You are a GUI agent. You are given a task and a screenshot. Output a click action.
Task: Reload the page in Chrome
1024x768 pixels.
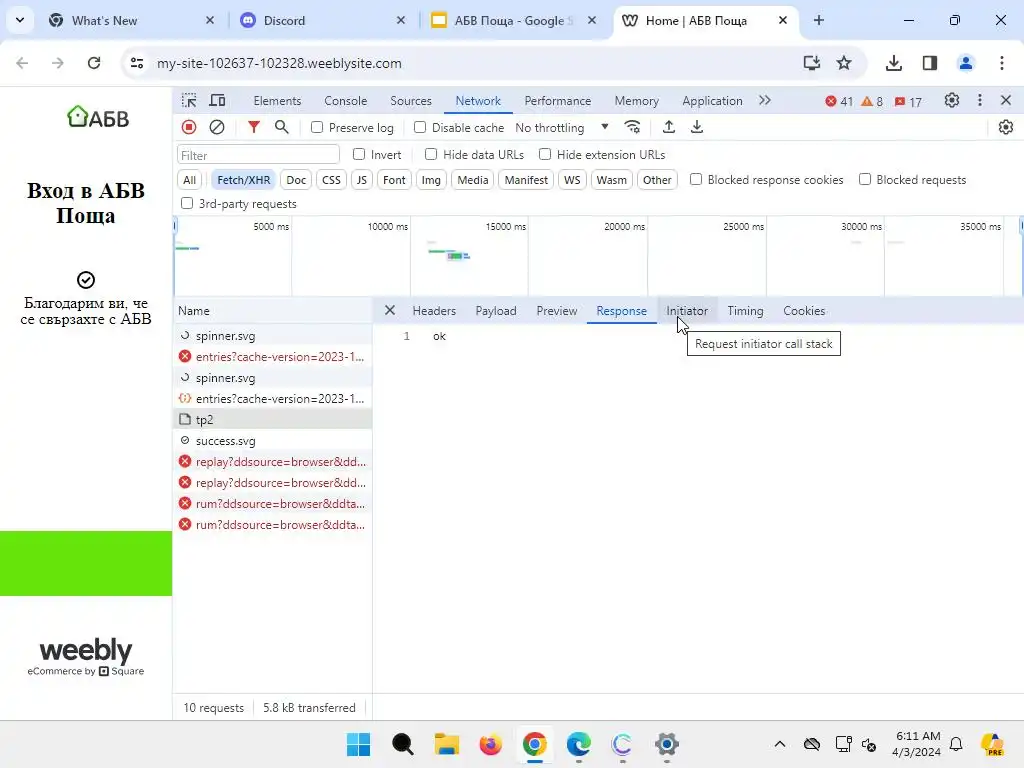[94, 63]
